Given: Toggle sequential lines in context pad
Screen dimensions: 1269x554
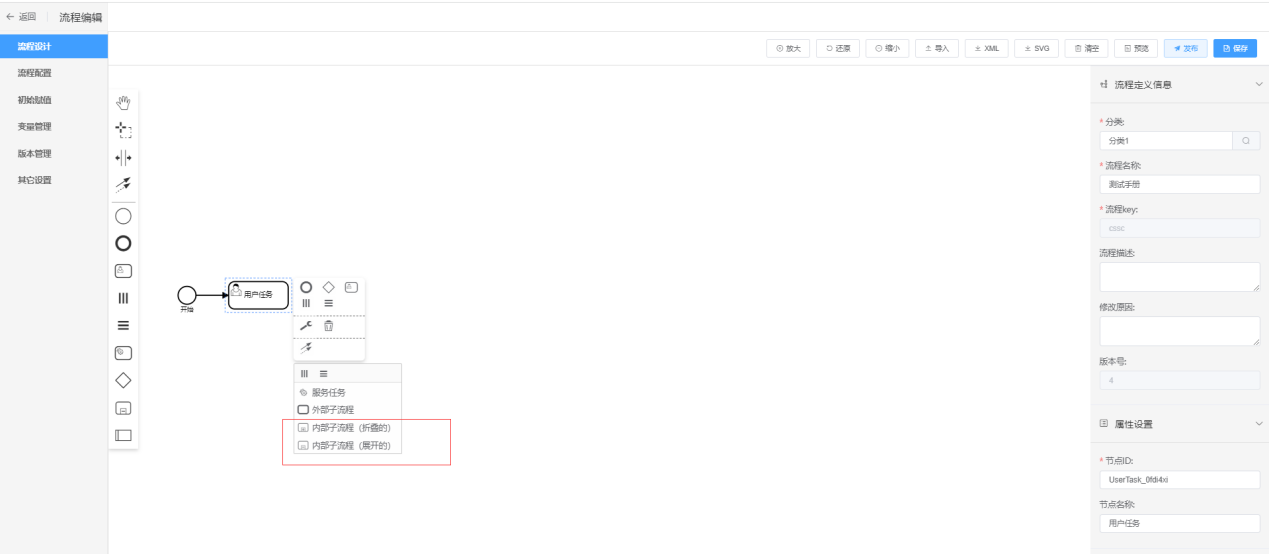Looking at the screenshot, I should [x=329, y=303].
